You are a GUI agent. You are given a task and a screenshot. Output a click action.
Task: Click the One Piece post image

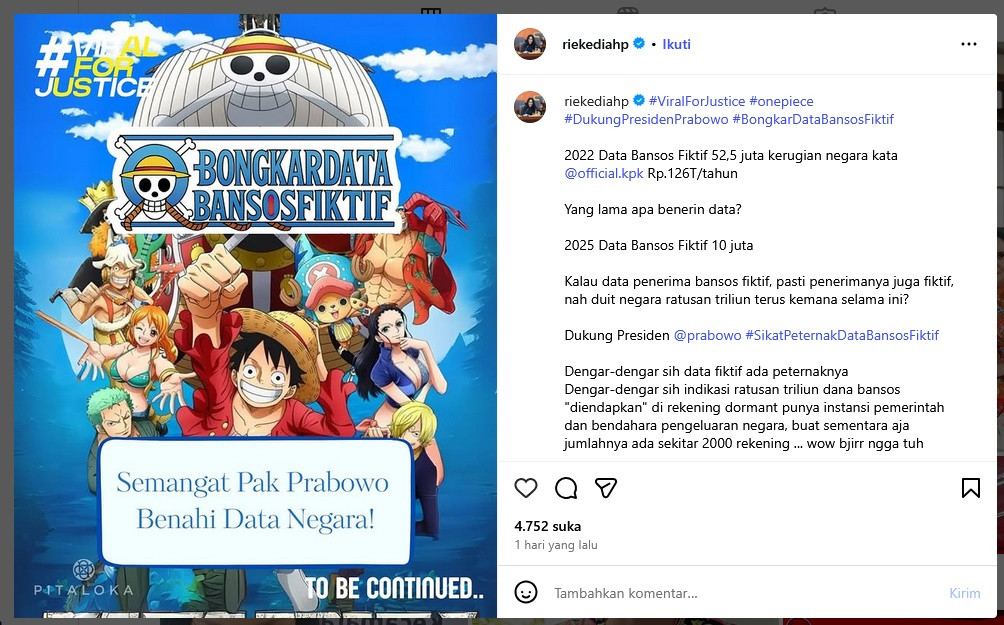(x=255, y=316)
